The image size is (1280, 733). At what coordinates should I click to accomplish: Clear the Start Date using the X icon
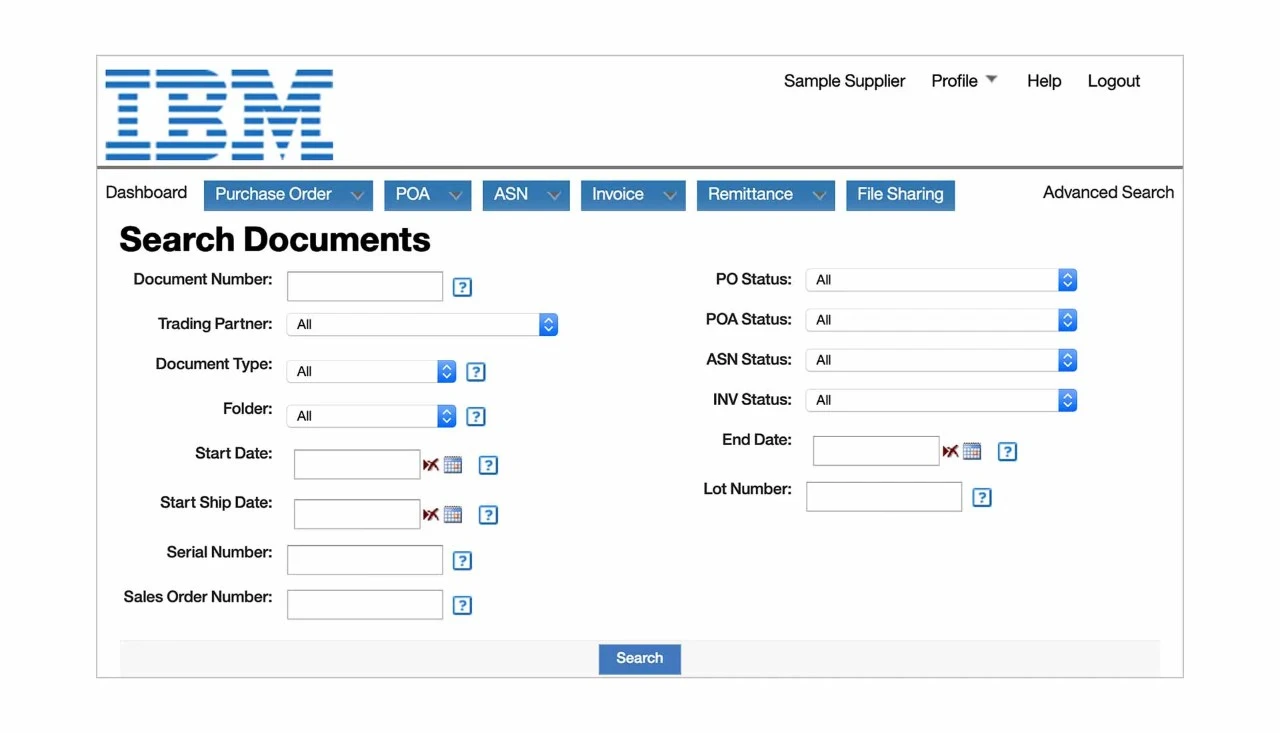click(x=431, y=465)
